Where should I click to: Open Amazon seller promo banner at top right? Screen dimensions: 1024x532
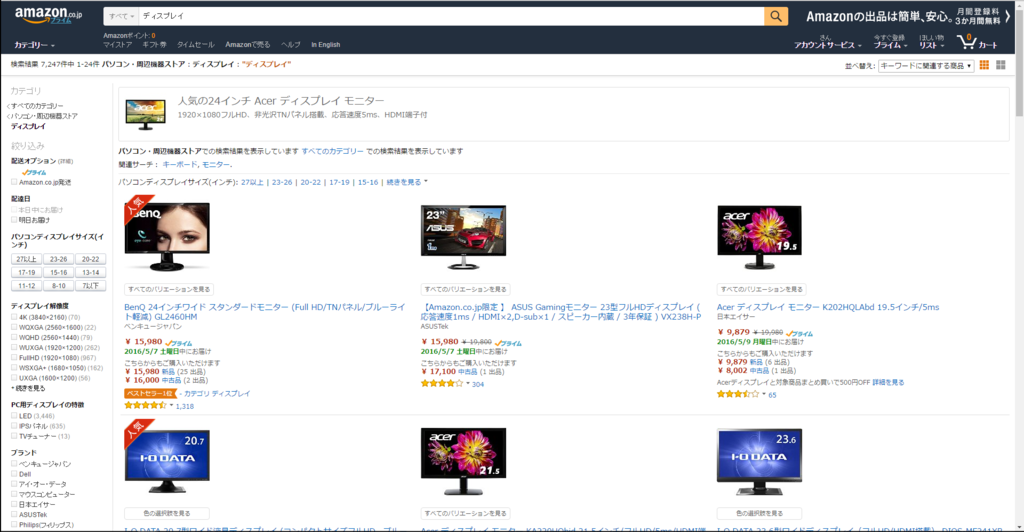coord(907,16)
